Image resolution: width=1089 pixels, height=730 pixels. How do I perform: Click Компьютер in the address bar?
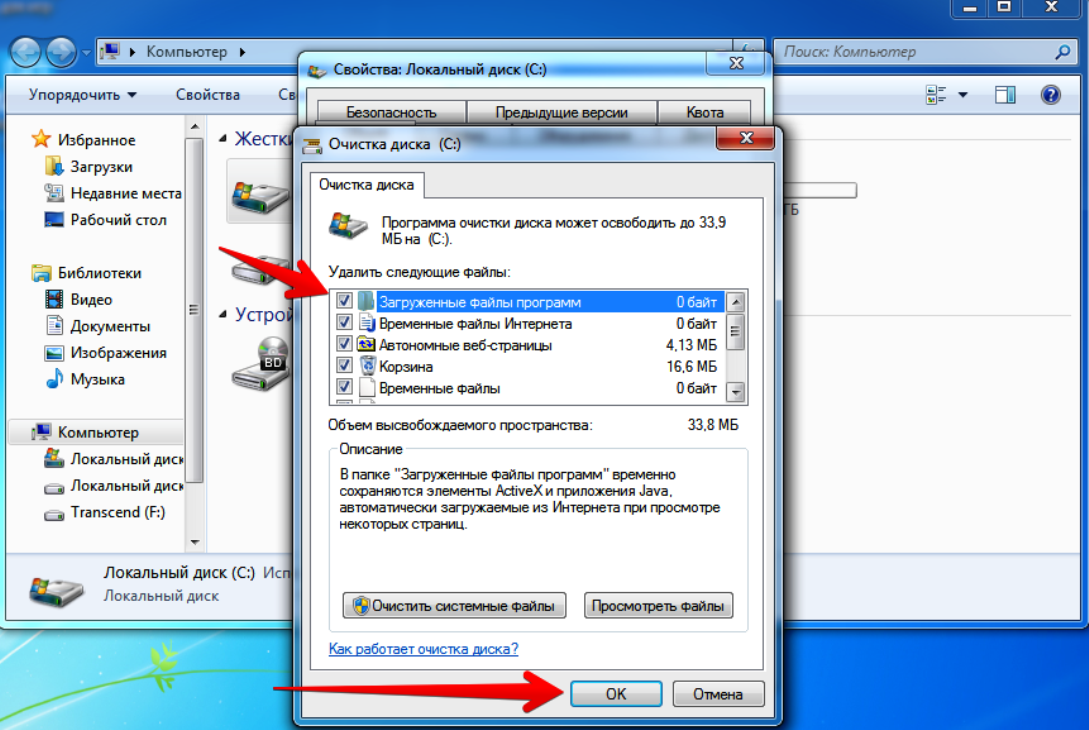tap(186, 51)
